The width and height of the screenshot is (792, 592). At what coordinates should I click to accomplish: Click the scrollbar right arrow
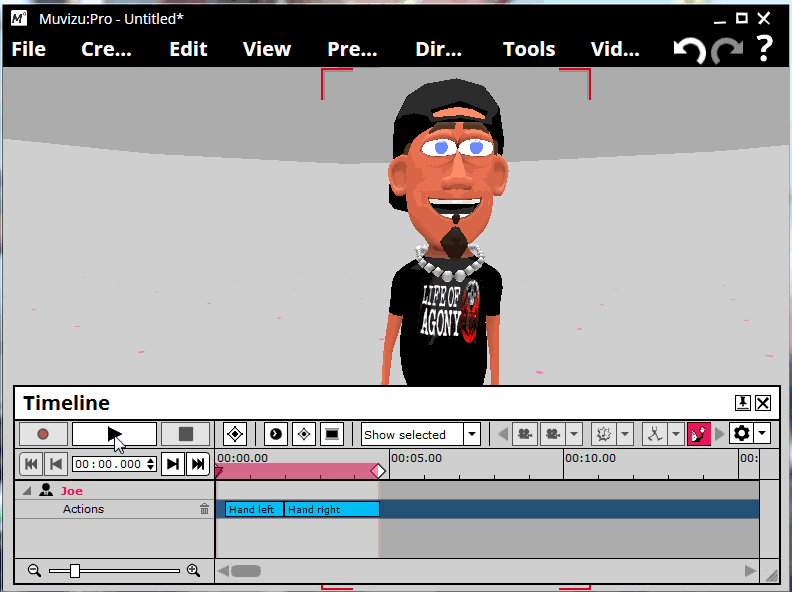[751, 571]
